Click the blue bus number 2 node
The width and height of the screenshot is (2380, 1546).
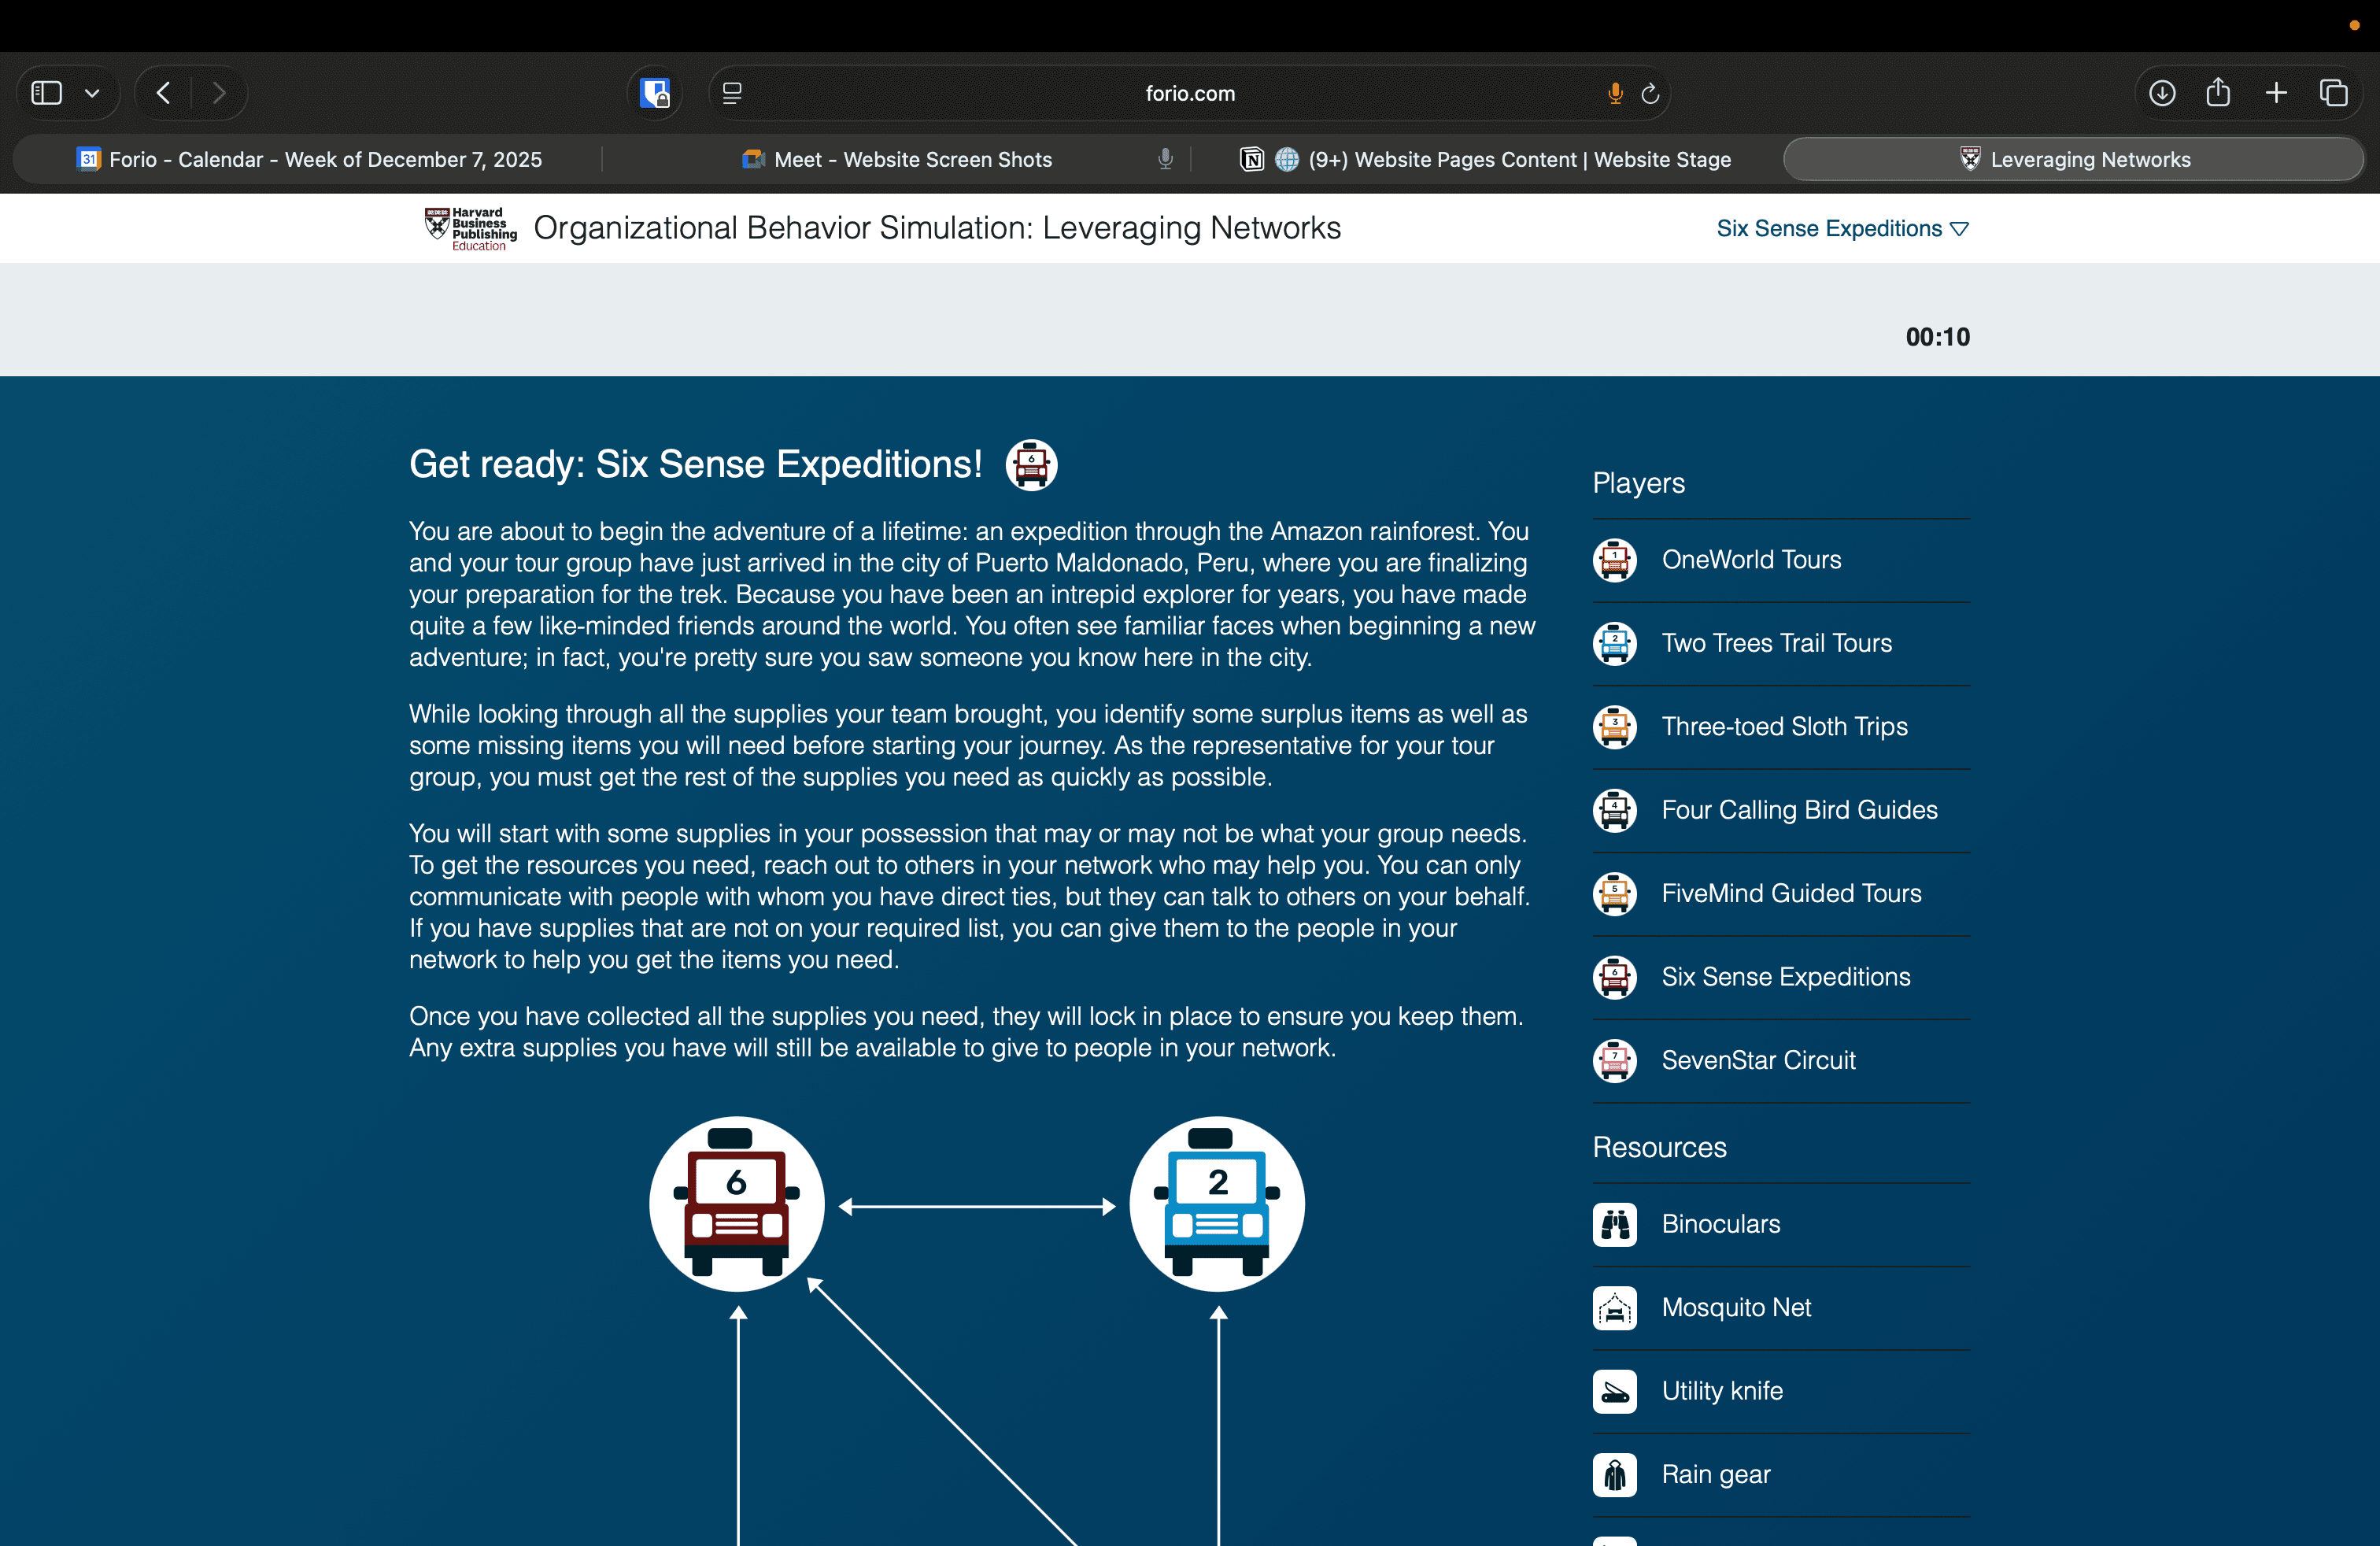click(1216, 1203)
